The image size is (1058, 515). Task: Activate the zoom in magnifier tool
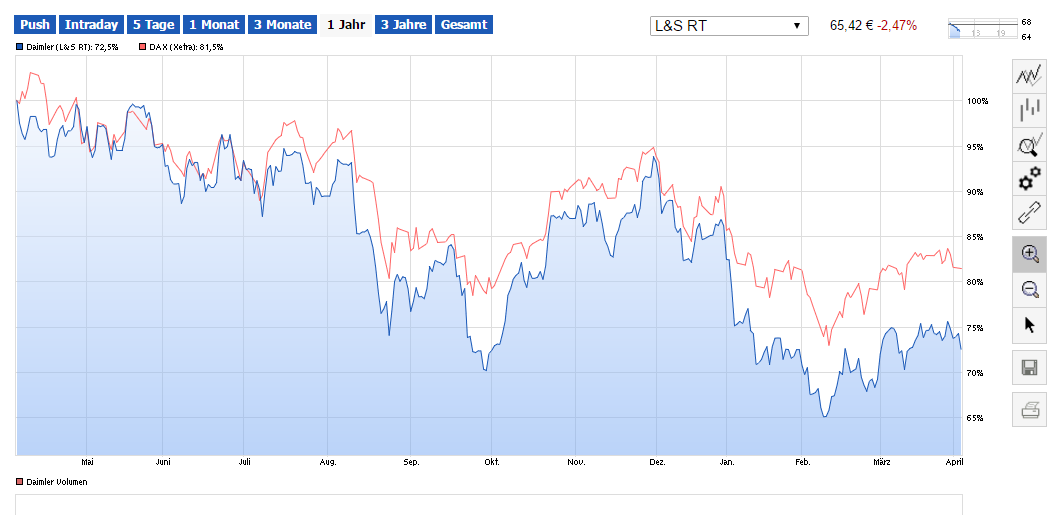(1029, 254)
